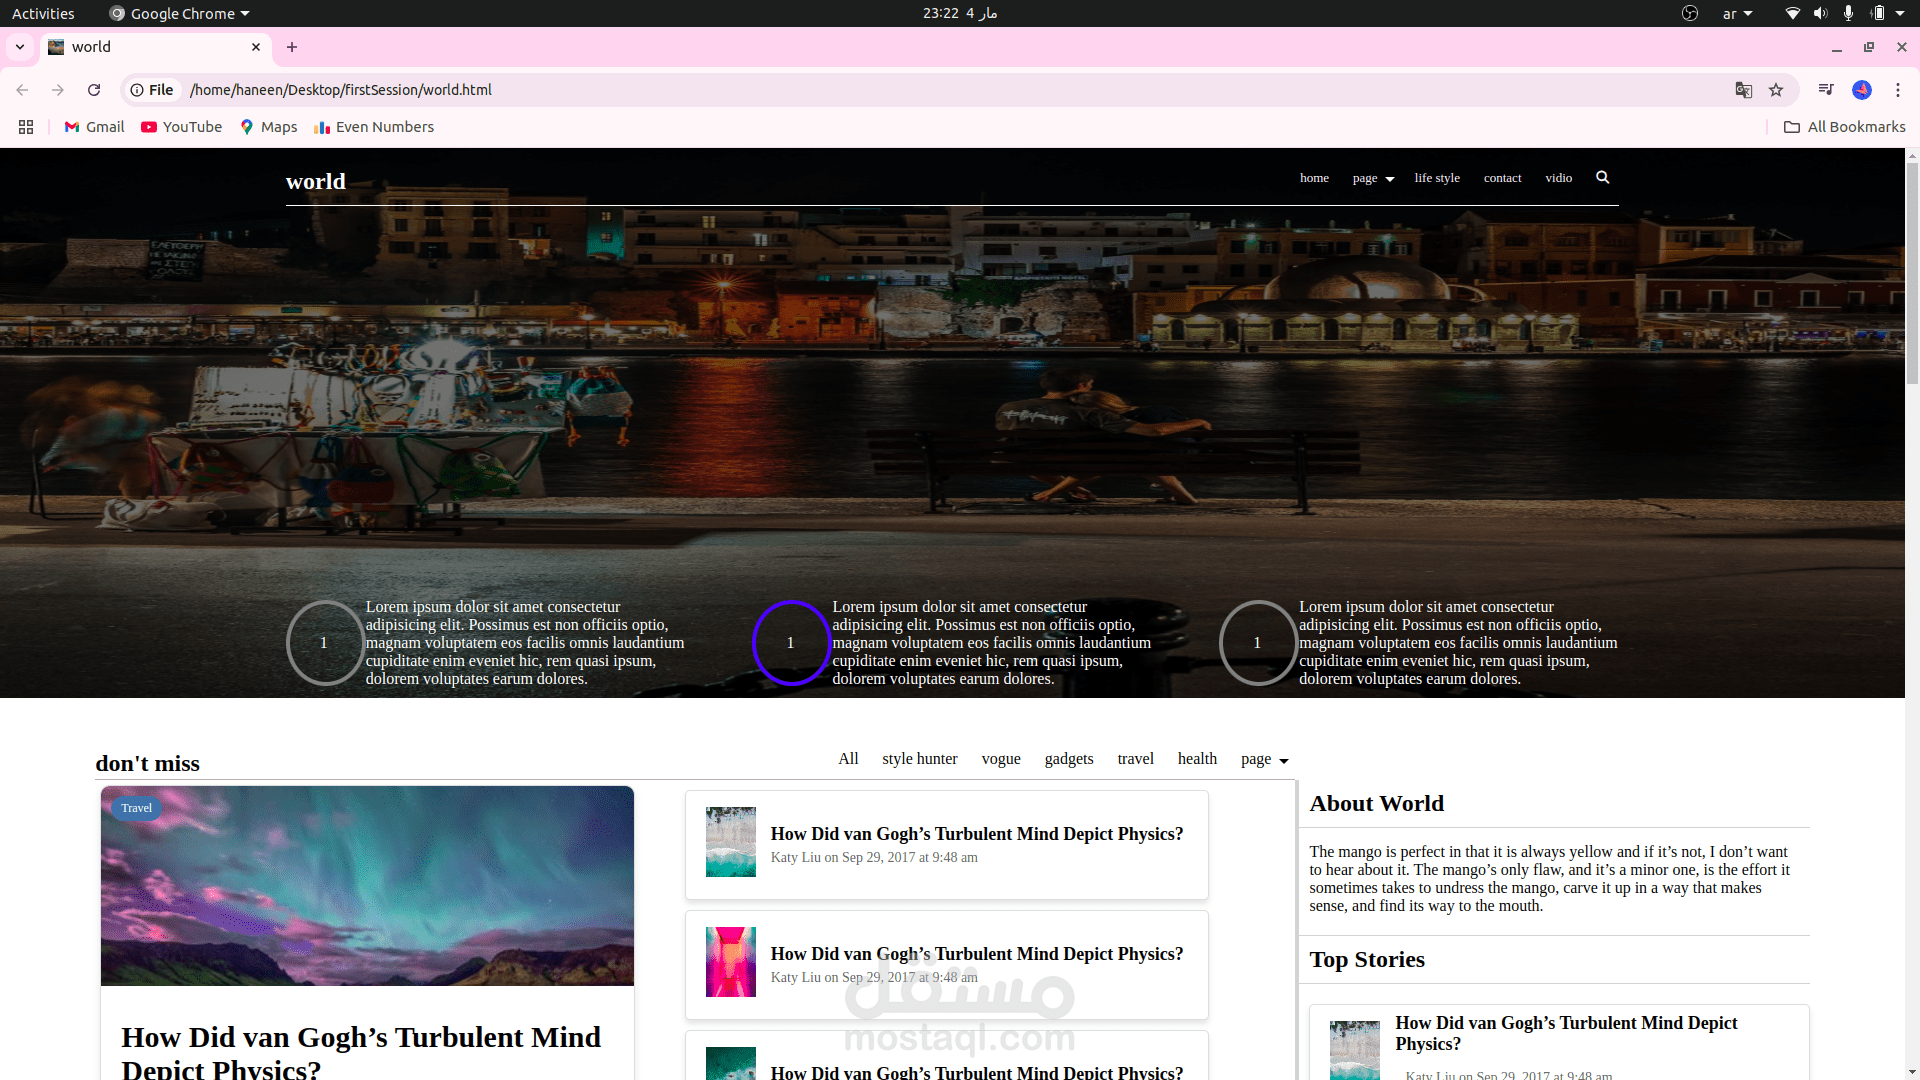
Task: Click the beach thumbnail in first list card
Action: pyautogui.click(x=731, y=842)
